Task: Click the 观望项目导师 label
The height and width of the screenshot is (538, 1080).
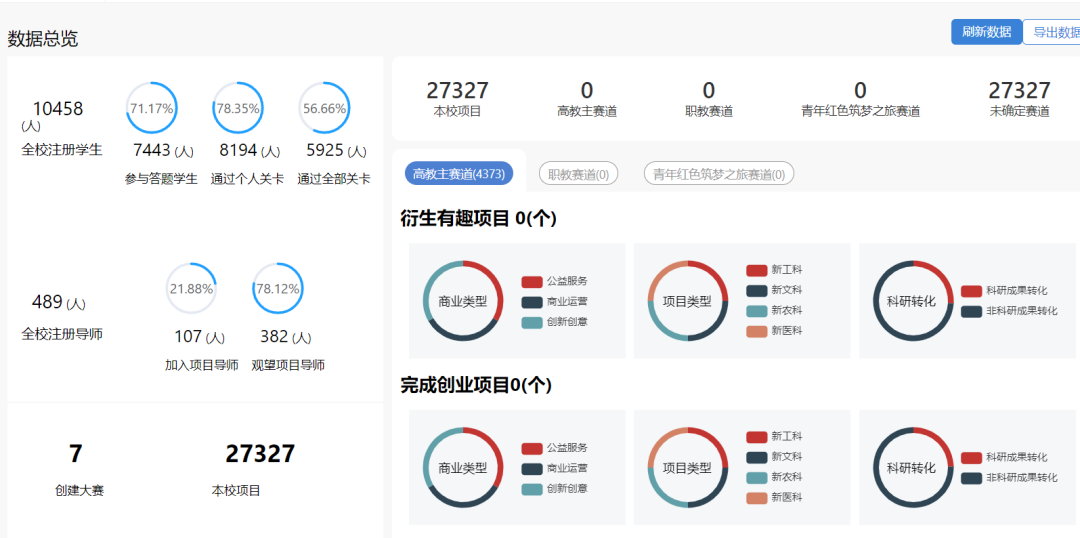Action: pos(288,366)
